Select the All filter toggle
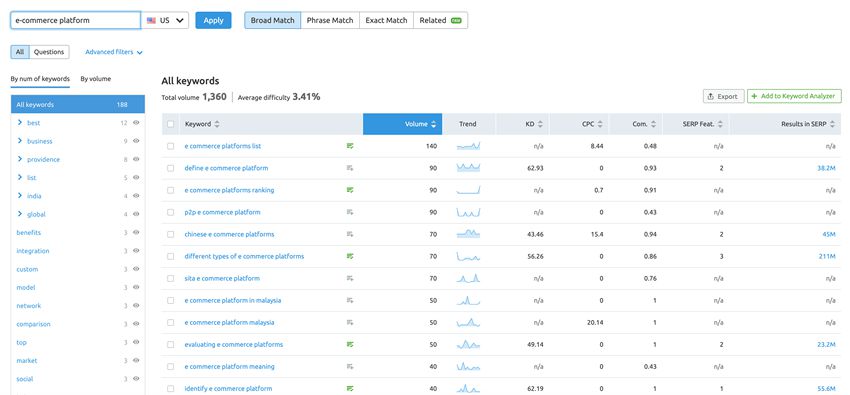 tap(20, 52)
